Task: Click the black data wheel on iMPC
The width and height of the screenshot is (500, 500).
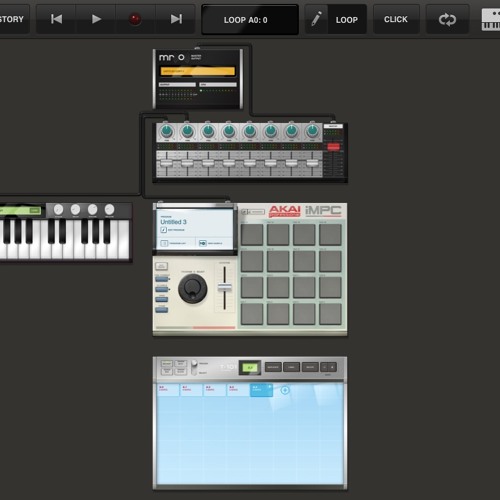Action: (192, 289)
